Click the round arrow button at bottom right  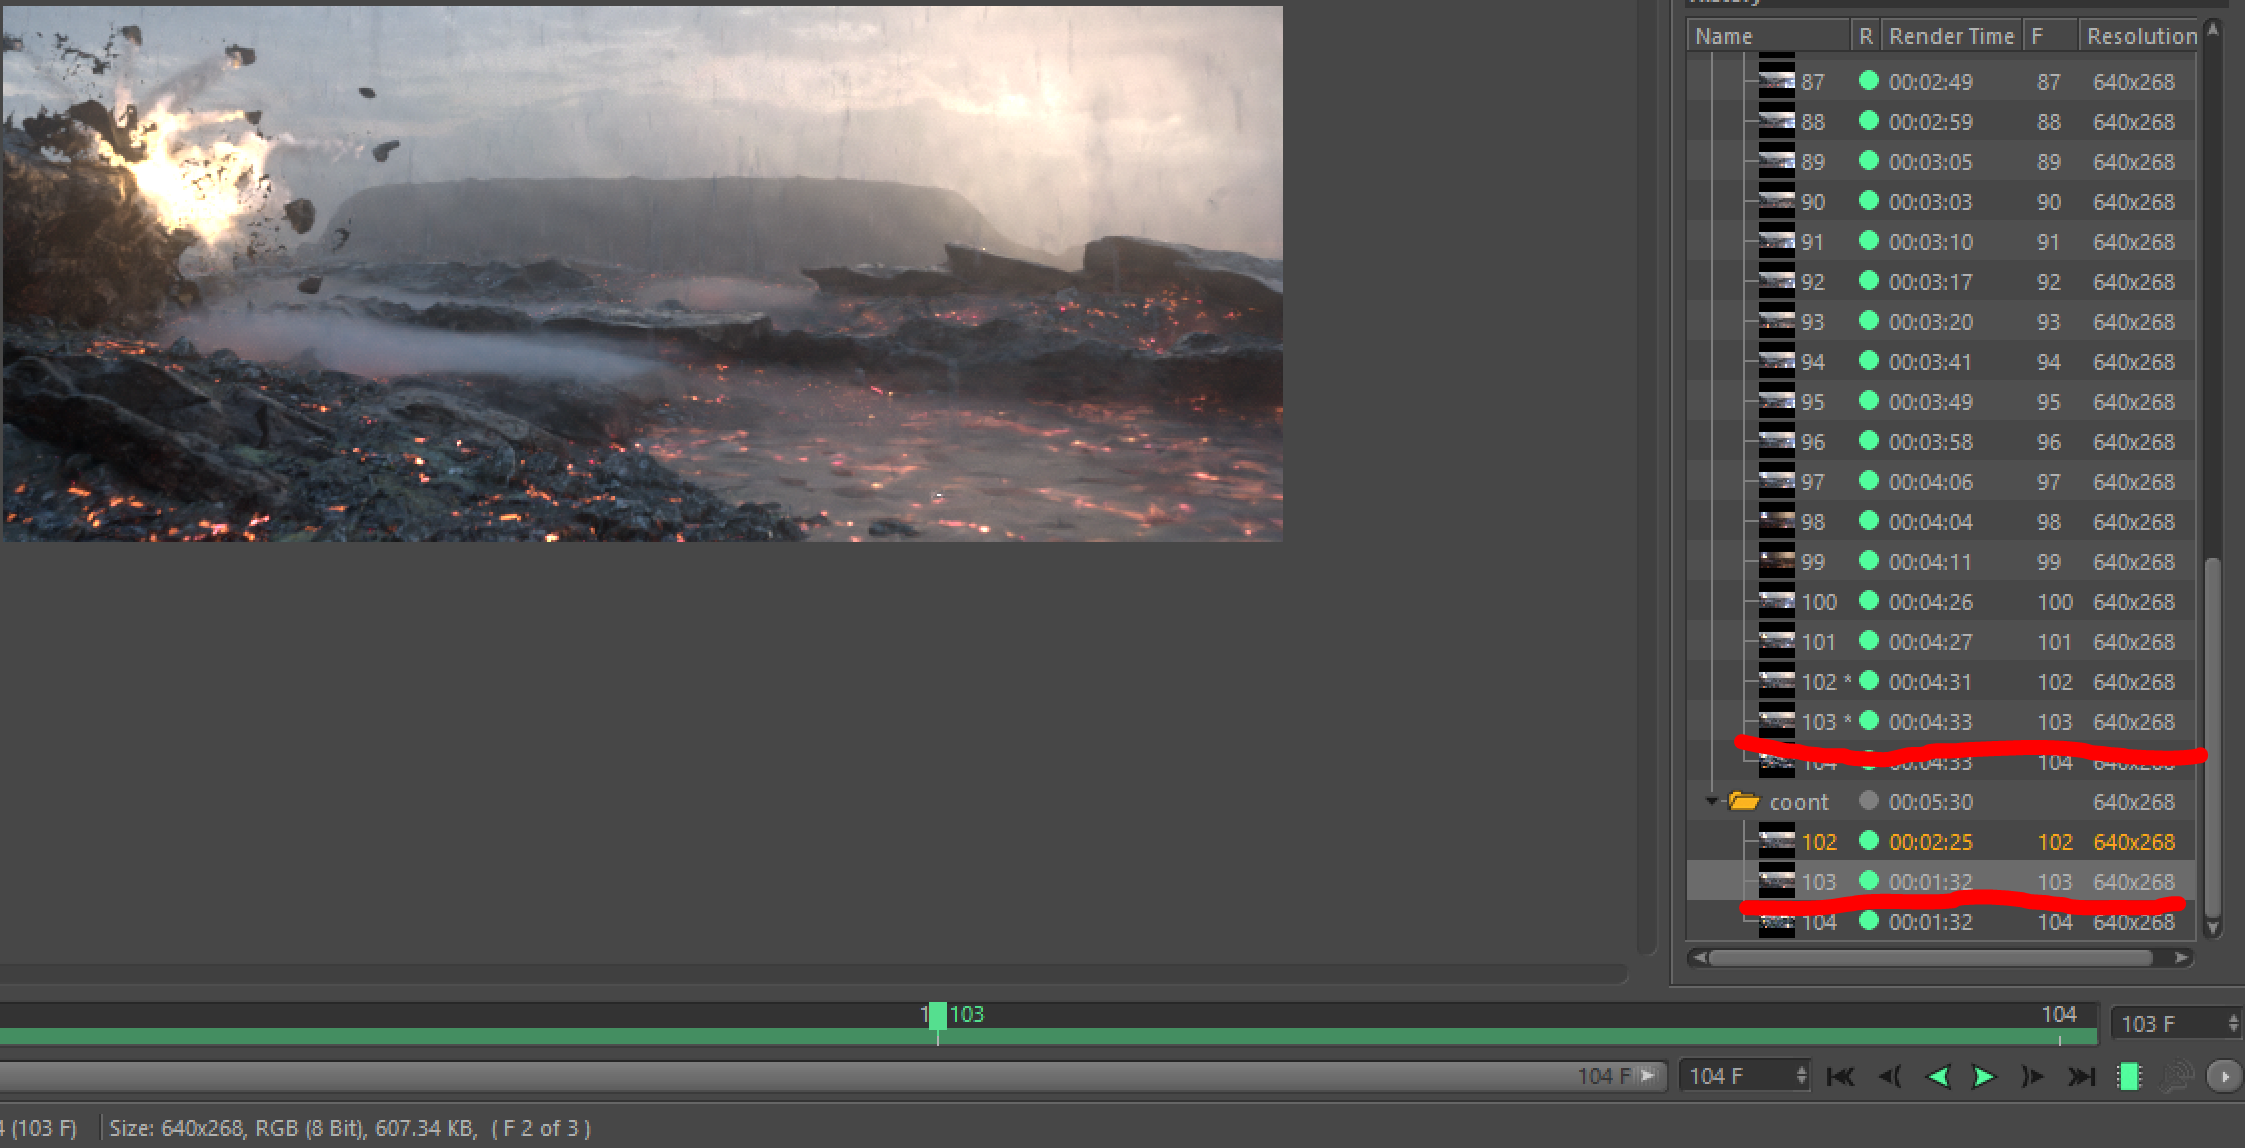tap(2224, 1077)
